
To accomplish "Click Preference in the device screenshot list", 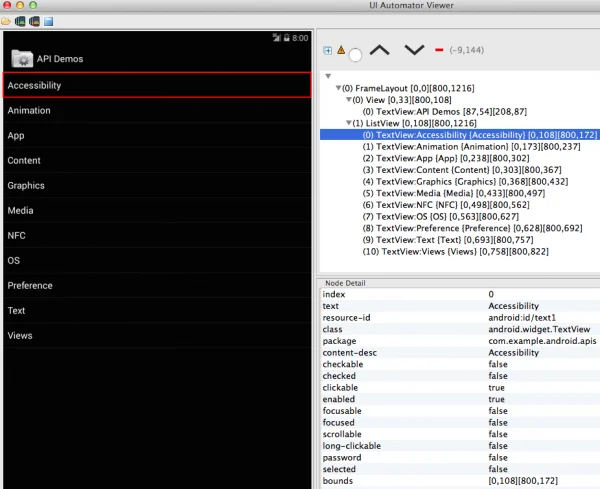I will pyautogui.click(x=157, y=285).
